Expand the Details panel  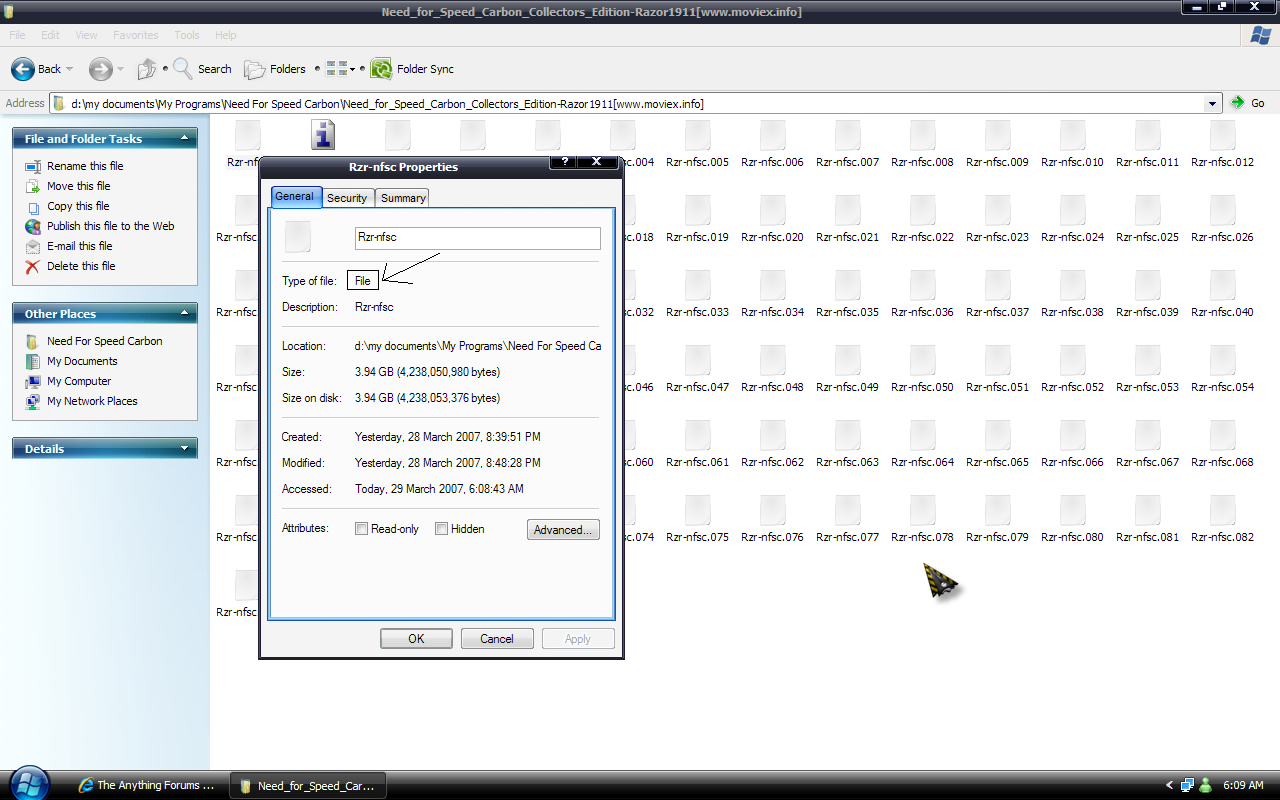coord(184,448)
